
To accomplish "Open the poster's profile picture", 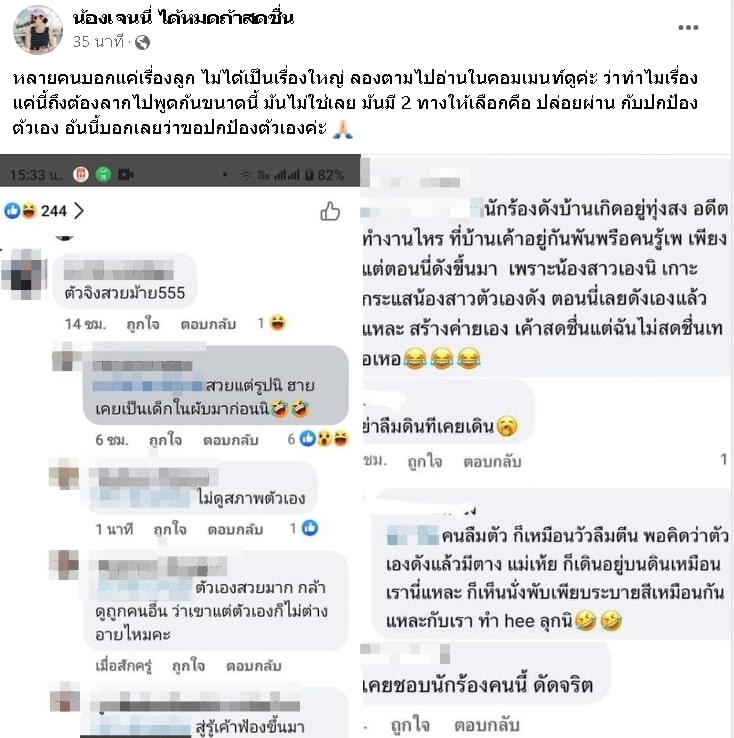I will (x=38, y=30).
